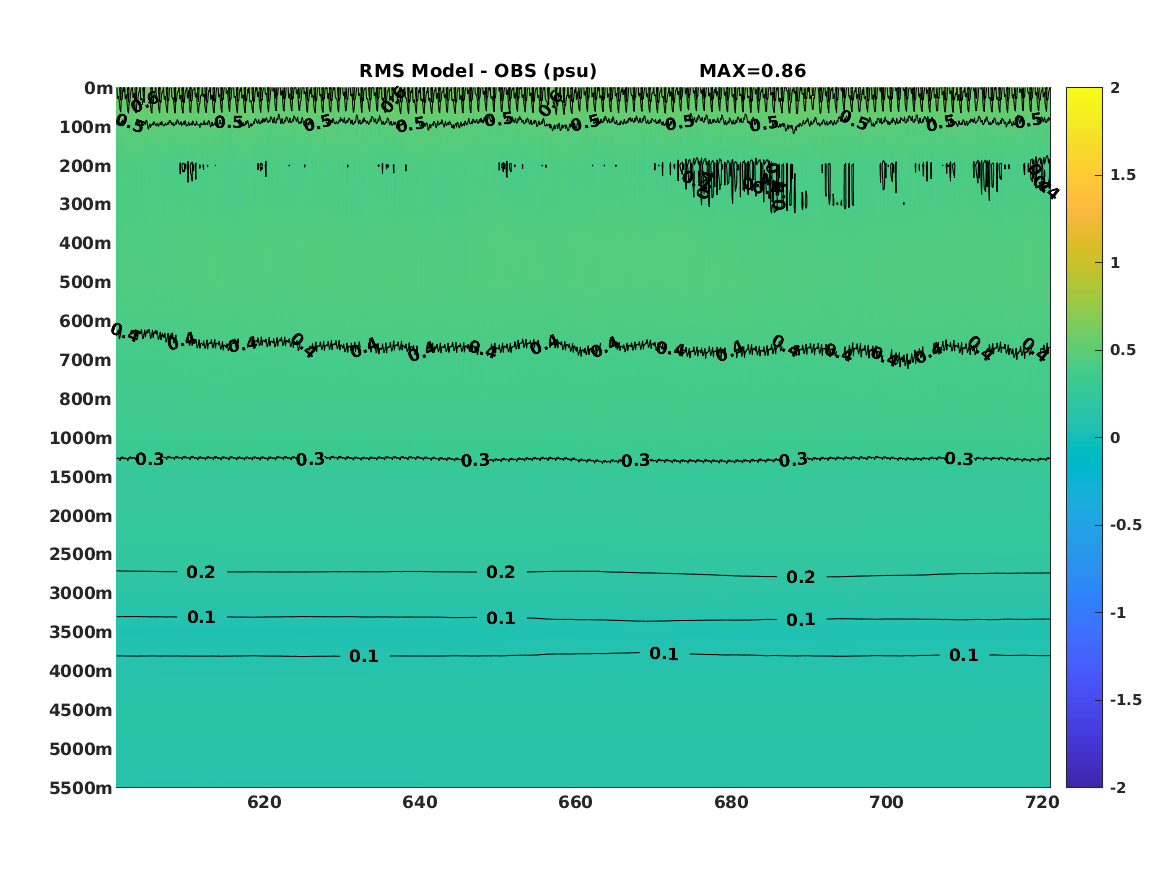Screen dimensions: 1167x875
Task: Click the '2500m' depth tick label
Action: [x=80, y=554]
